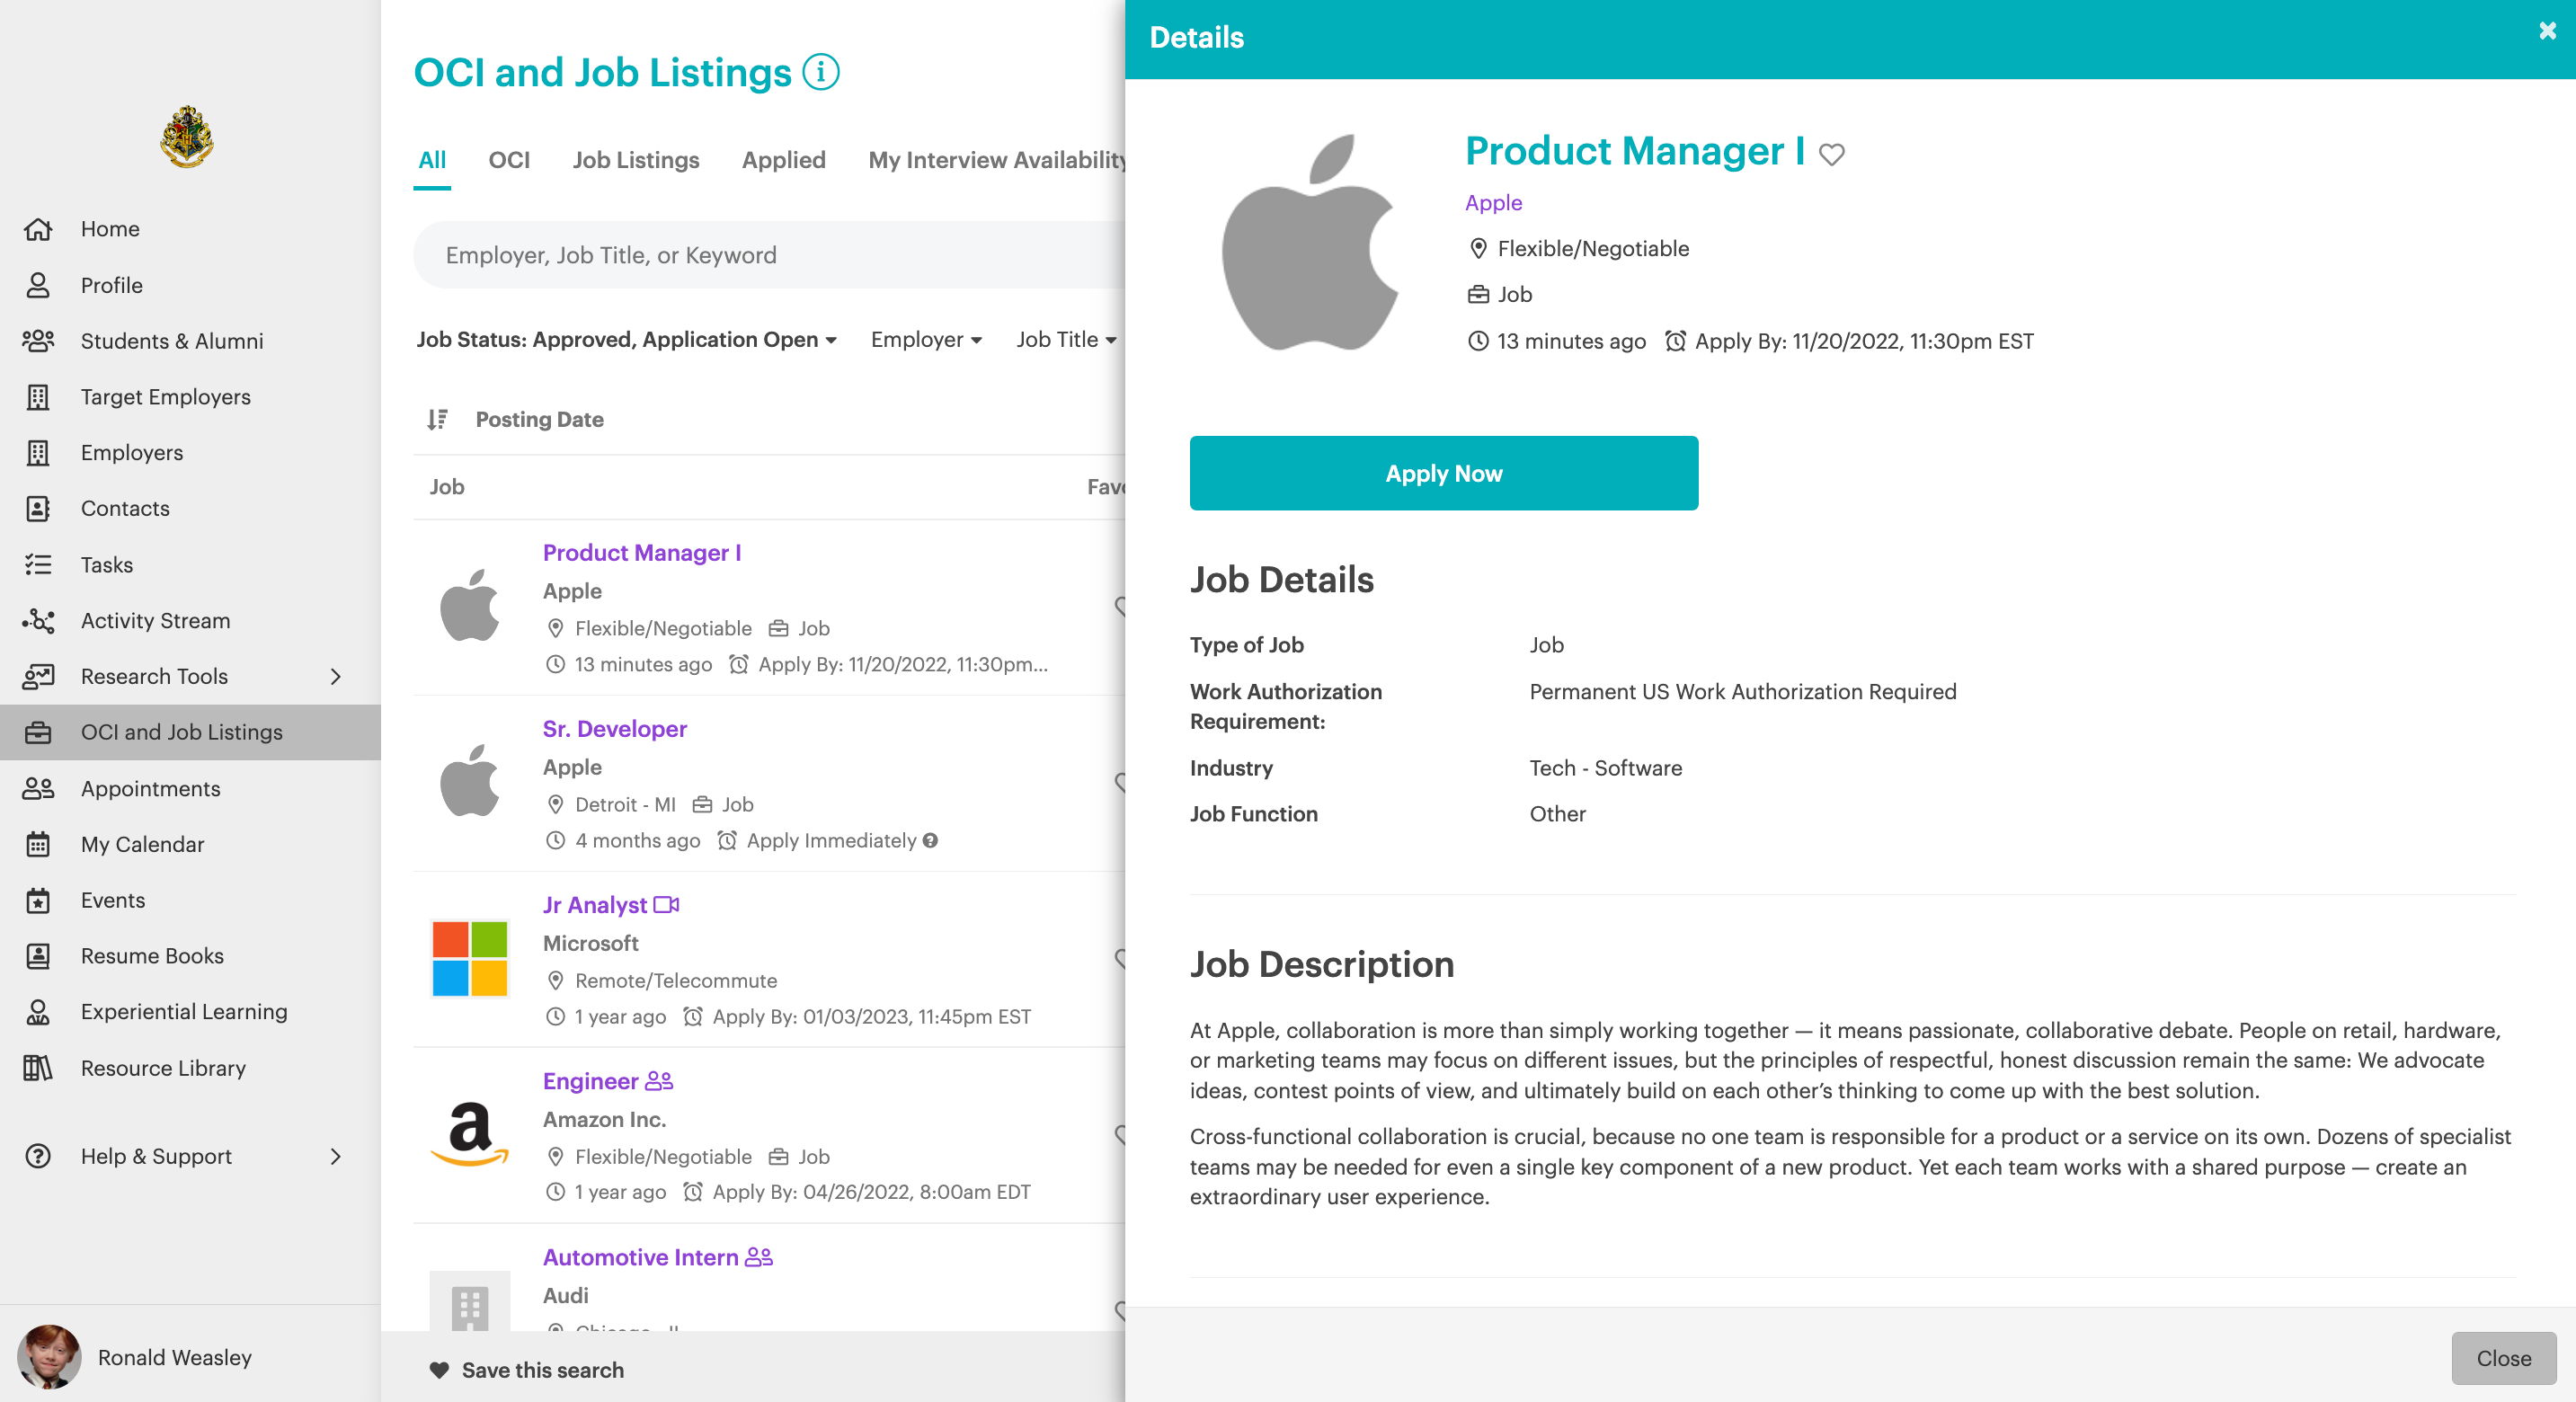Open the Engineer job listing at Amazon
This screenshot has width=2576, height=1402.
pos(590,1081)
